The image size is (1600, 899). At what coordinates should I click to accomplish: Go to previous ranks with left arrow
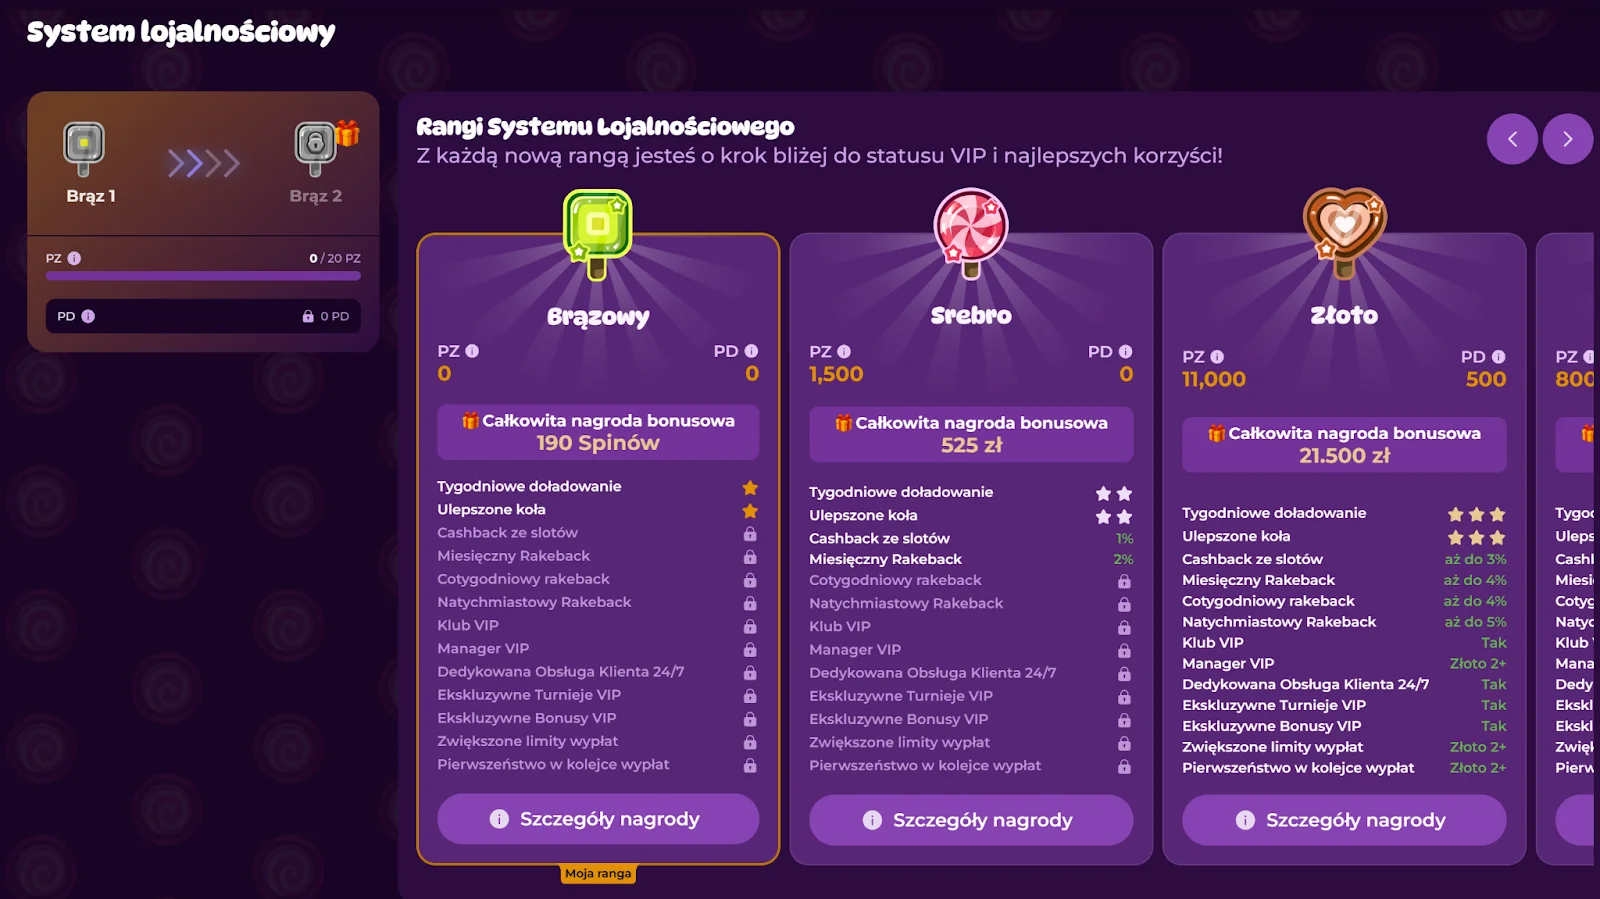(x=1512, y=139)
